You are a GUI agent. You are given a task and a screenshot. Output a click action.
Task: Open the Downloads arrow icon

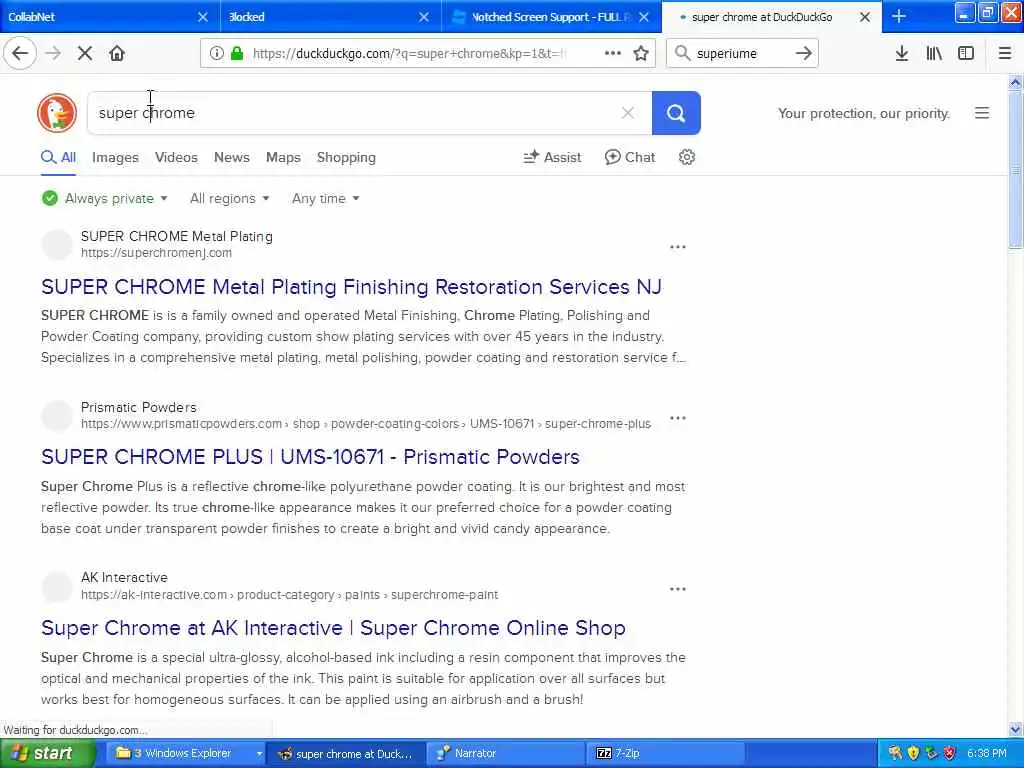click(x=902, y=54)
